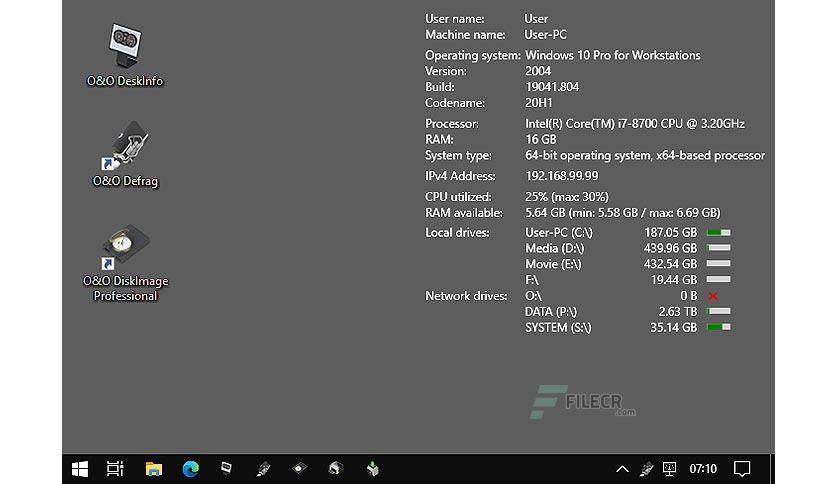Click the F:\ drive usage bar
Viewport: 836px width, 484px height.
[719, 279]
